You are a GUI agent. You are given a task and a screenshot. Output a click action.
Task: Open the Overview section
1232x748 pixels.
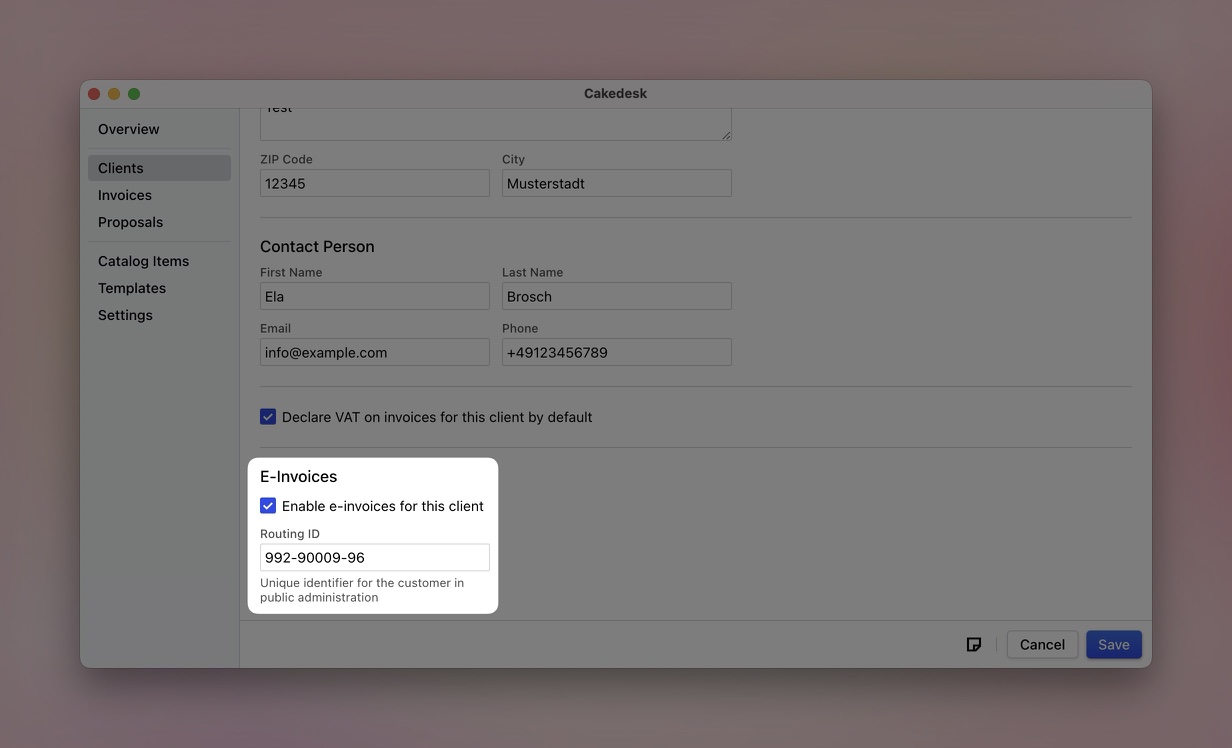pyautogui.click(x=128, y=129)
